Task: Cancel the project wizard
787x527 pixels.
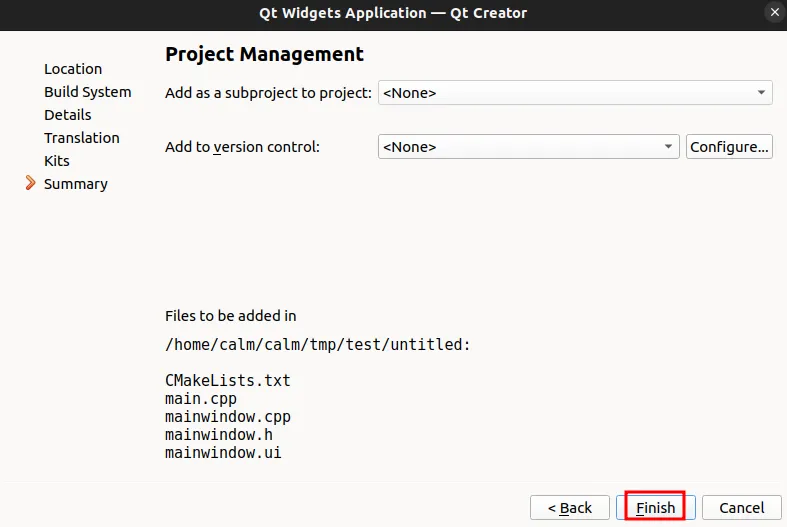Action: coord(742,507)
